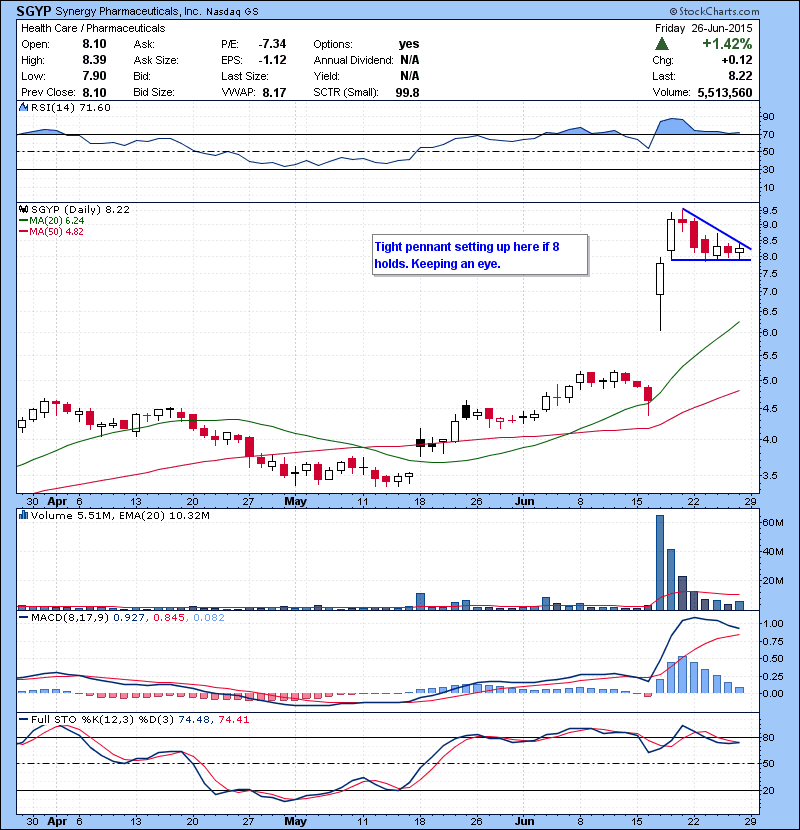Click the Full STO legend icon
The height and width of the screenshot is (830, 800).
pos(23,719)
